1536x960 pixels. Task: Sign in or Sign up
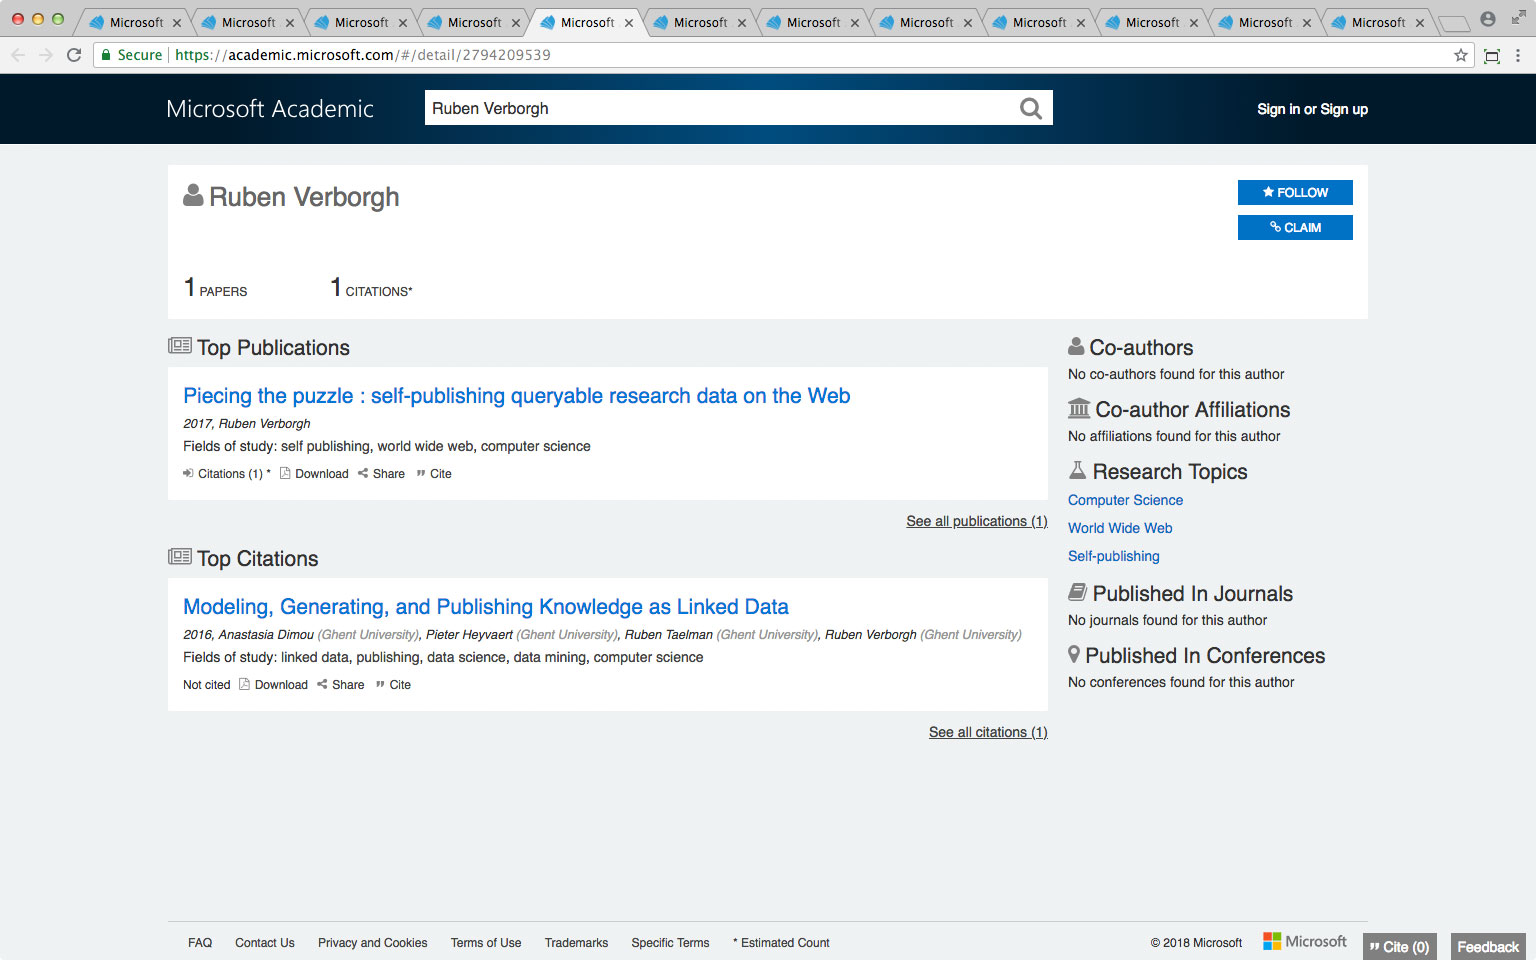(x=1312, y=109)
